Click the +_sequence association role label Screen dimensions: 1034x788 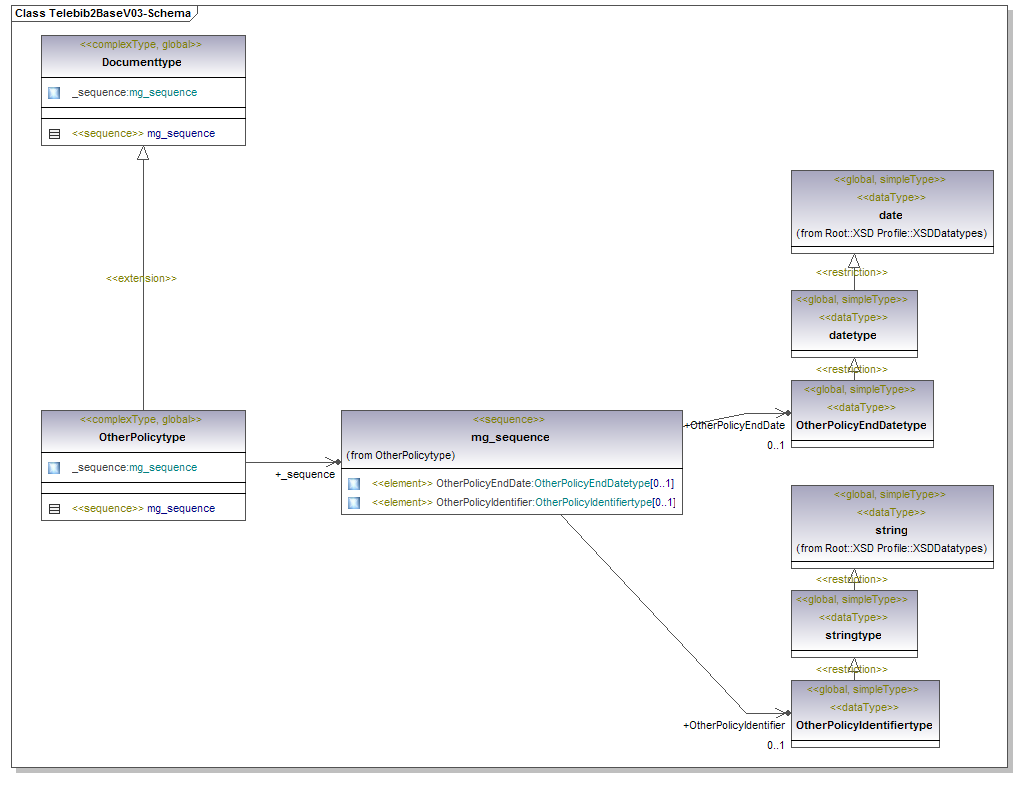[x=305, y=475]
